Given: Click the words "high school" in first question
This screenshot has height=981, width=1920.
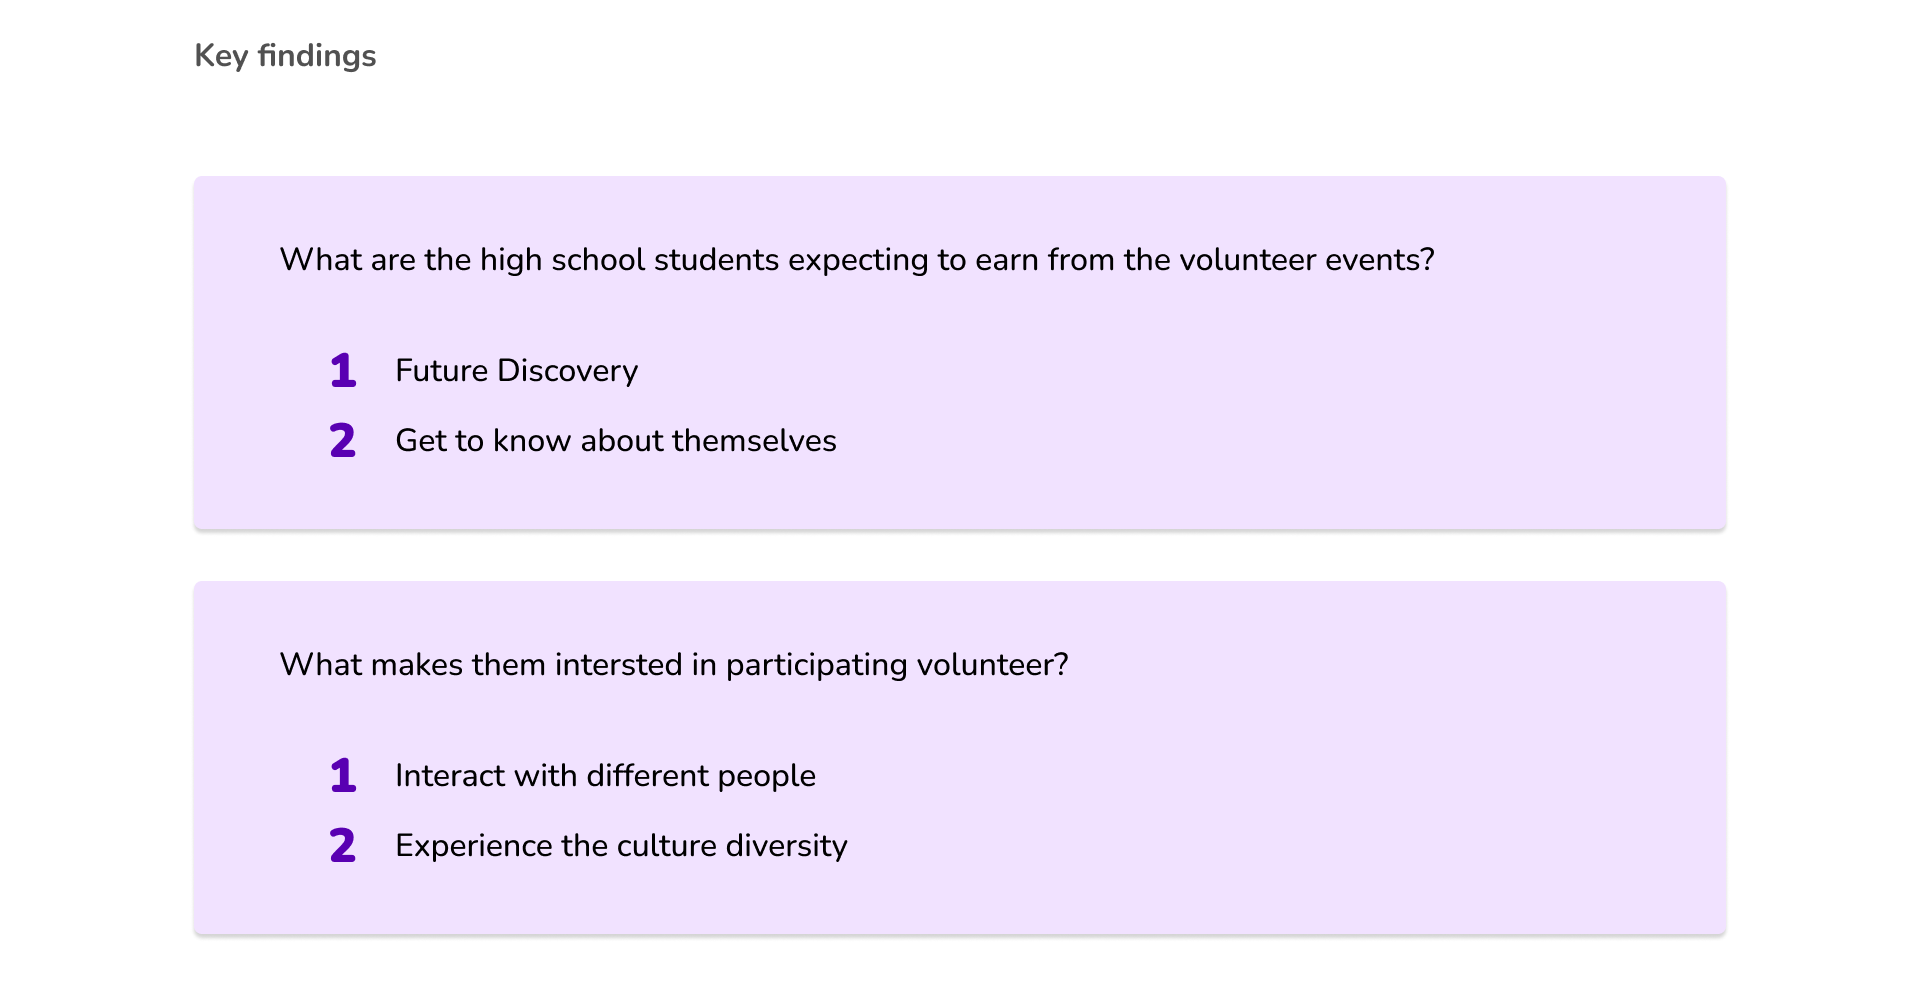Looking at the screenshot, I should point(562,260).
